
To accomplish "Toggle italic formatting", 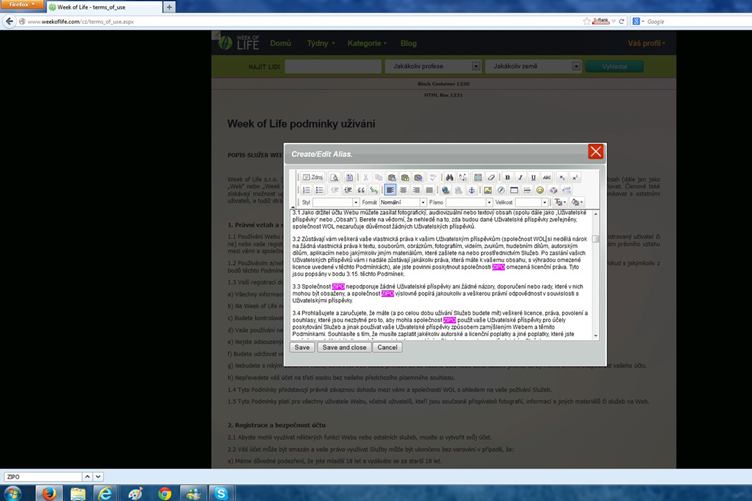I will (520, 177).
